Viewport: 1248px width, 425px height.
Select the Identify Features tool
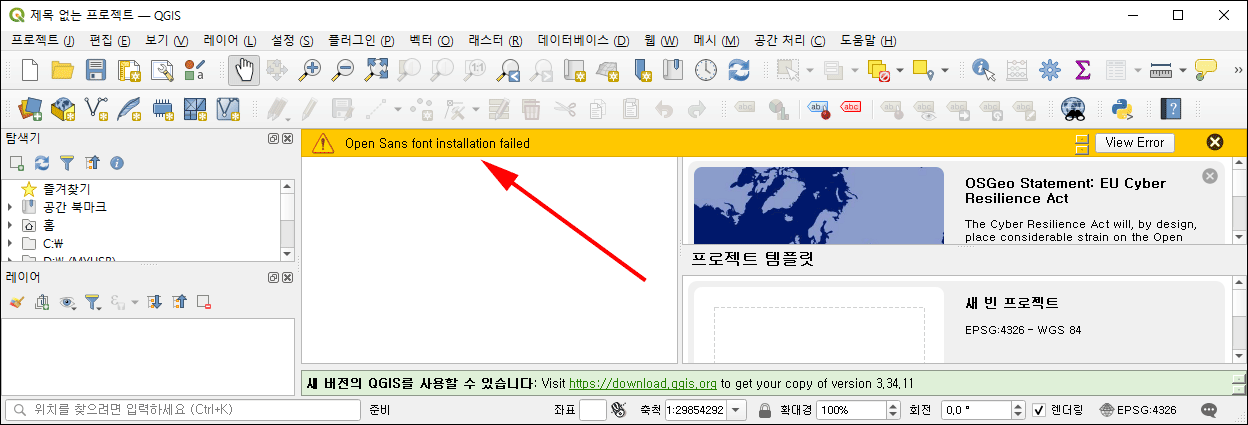point(984,70)
